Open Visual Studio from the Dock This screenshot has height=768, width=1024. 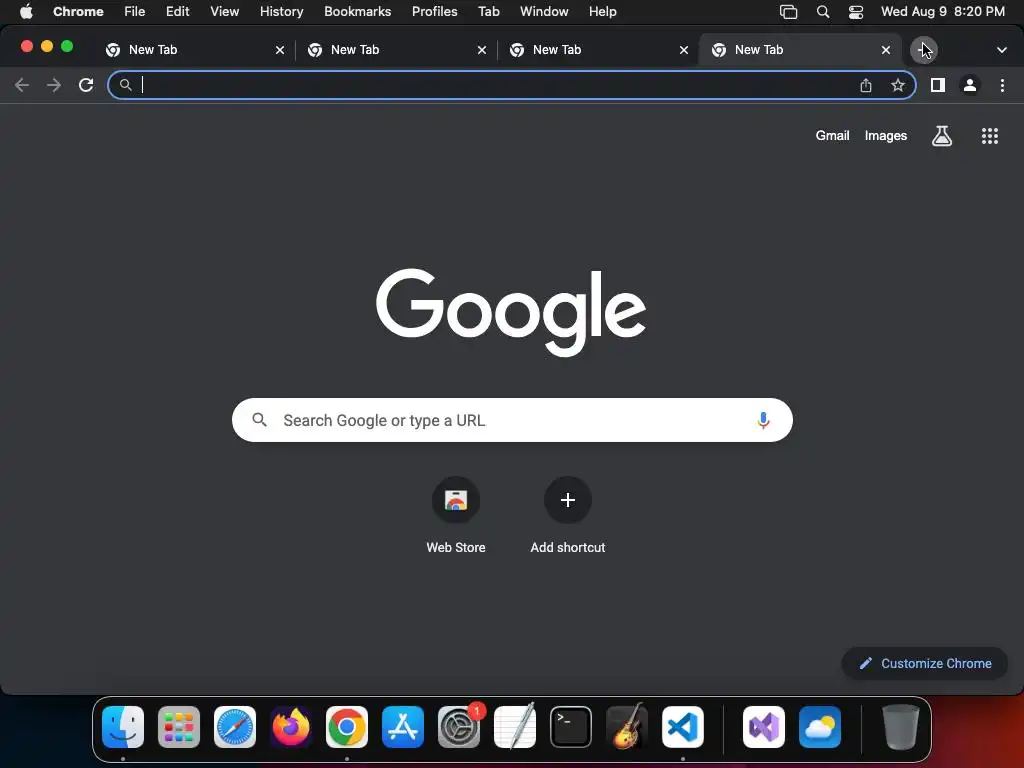tap(764, 727)
